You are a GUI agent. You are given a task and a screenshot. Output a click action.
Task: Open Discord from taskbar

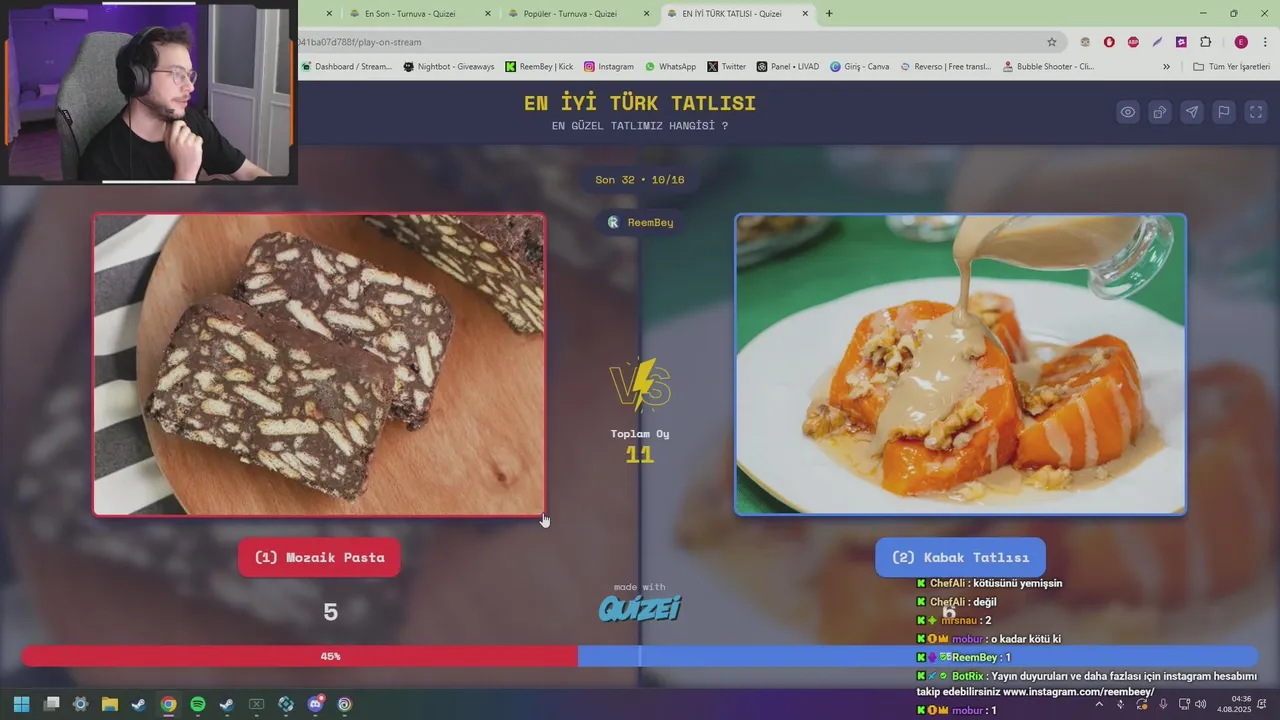coord(315,704)
